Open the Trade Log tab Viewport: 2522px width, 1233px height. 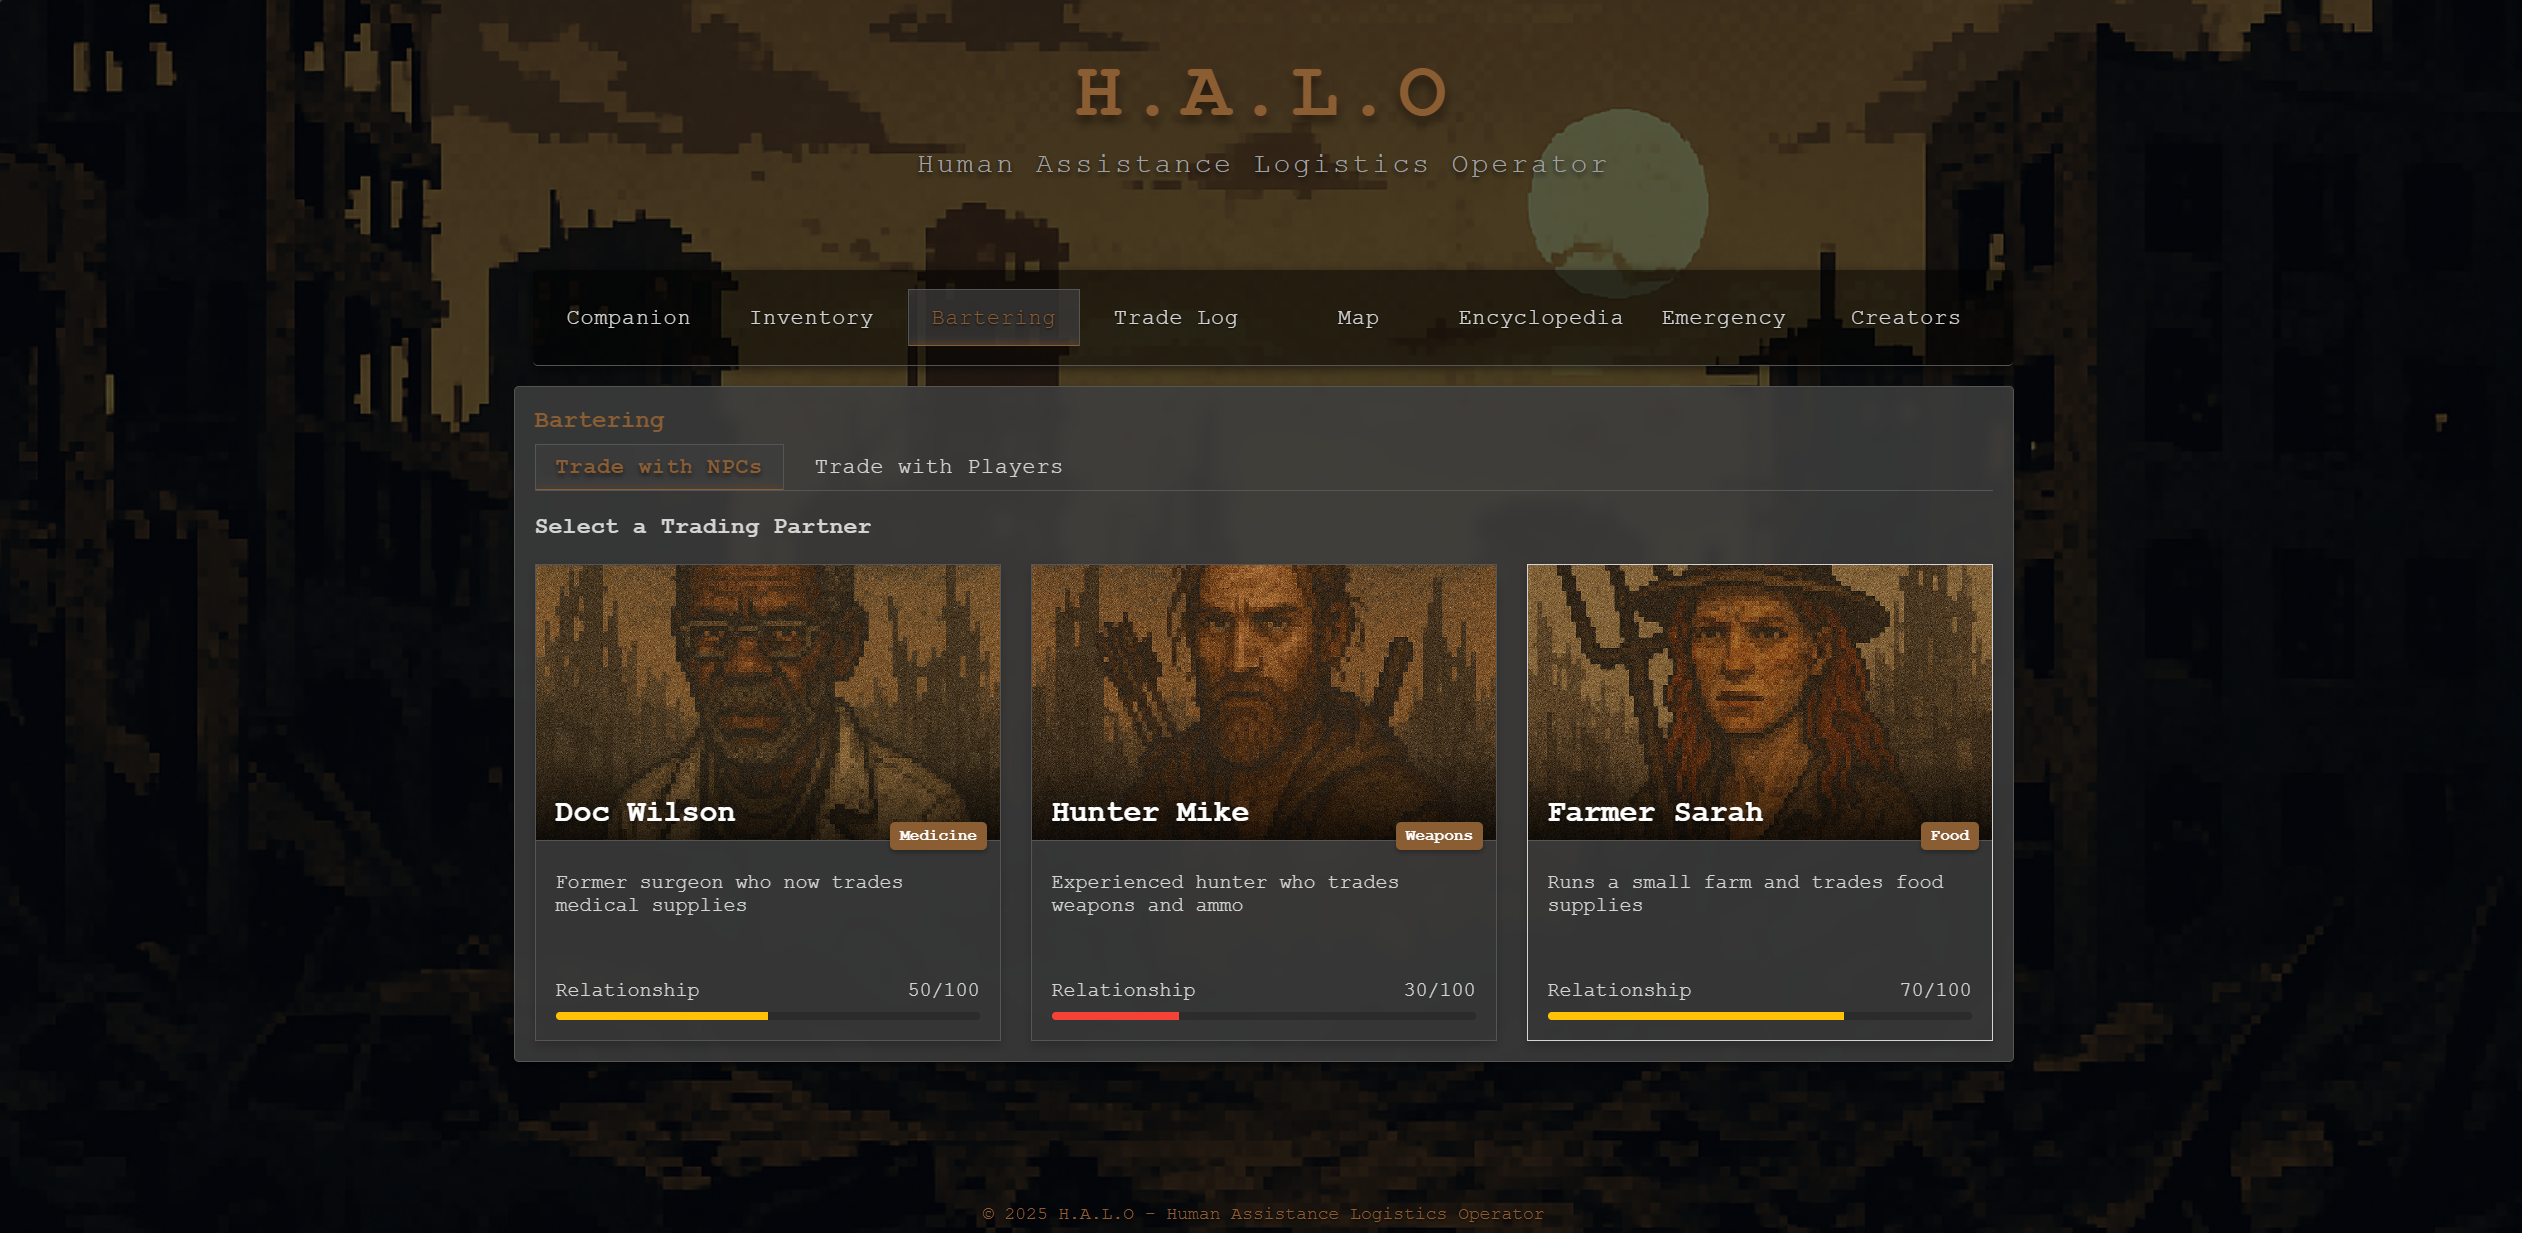(x=1175, y=318)
